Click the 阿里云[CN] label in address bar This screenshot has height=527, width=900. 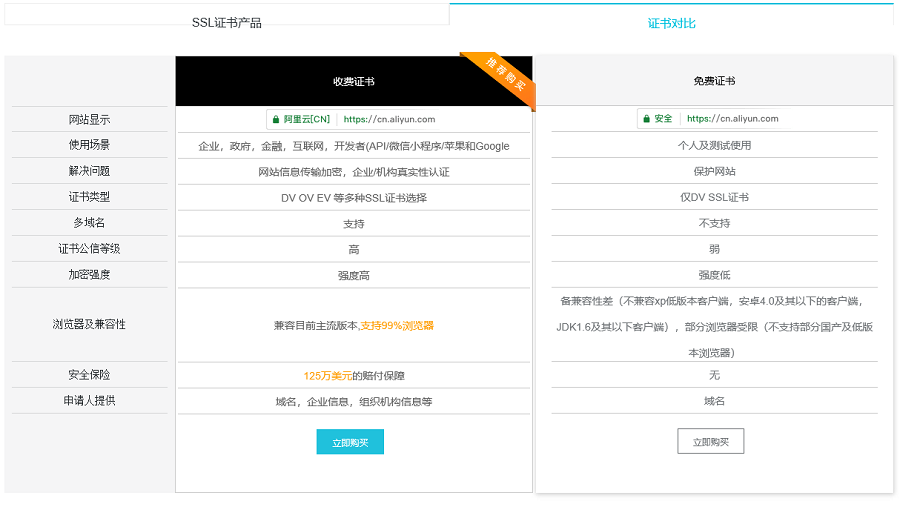[x=307, y=119]
